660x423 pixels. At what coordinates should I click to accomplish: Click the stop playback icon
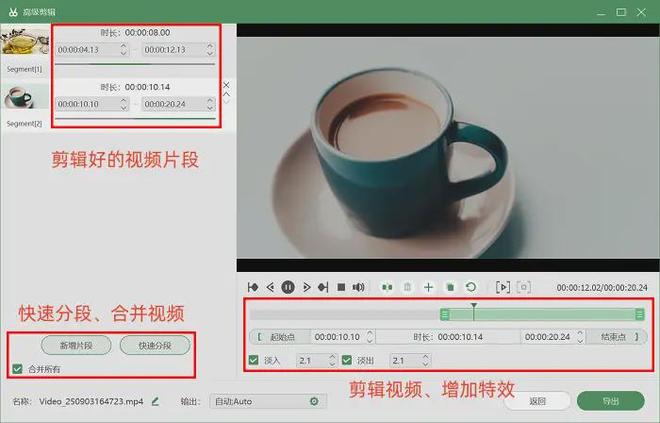pyautogui.click(x=340, y=287)
